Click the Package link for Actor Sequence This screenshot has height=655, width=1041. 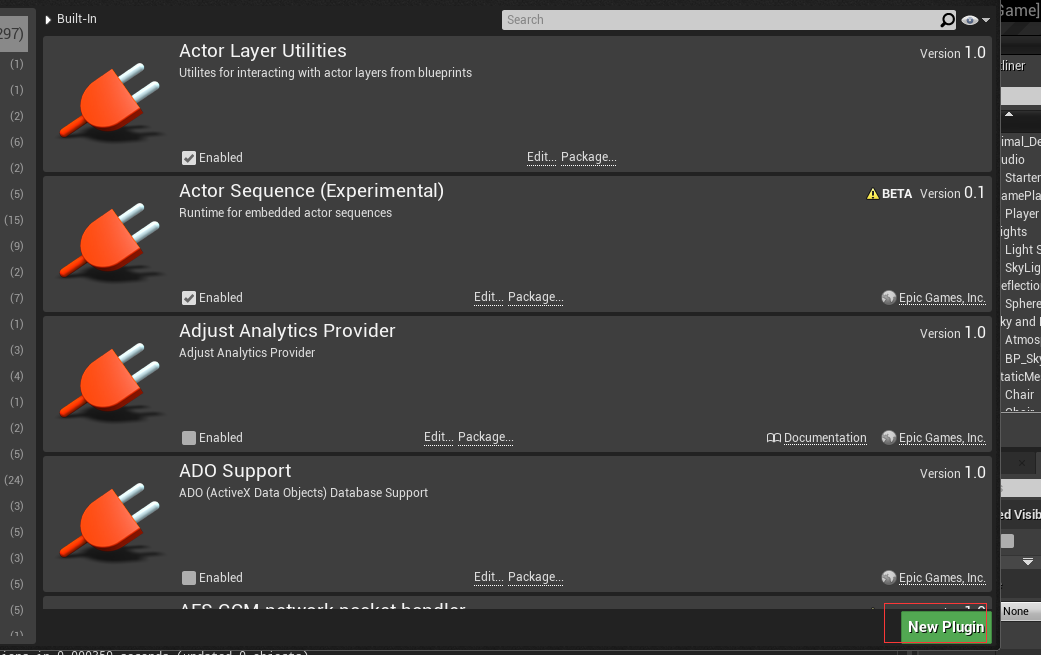click(x=536, y=297)
